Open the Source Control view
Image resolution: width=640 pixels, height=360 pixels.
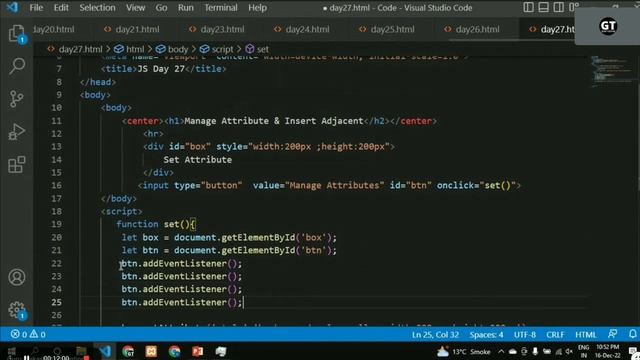point(16,99)
